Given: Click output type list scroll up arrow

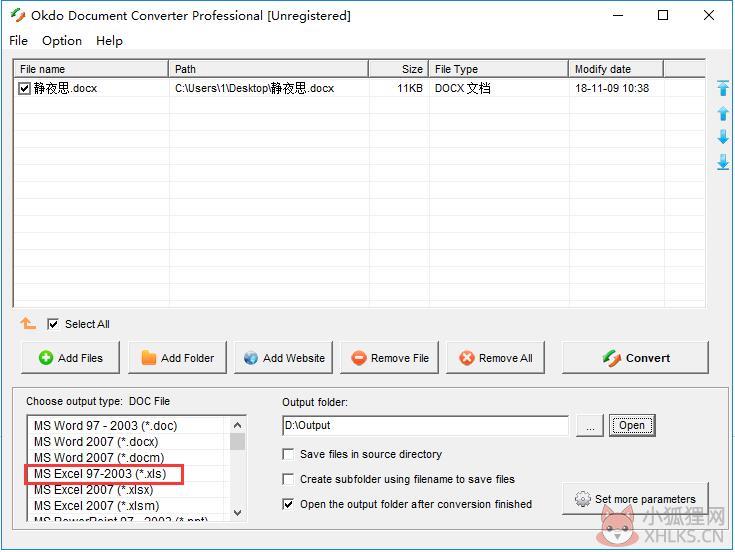Looking at the screenshot, I should [238, 425].
